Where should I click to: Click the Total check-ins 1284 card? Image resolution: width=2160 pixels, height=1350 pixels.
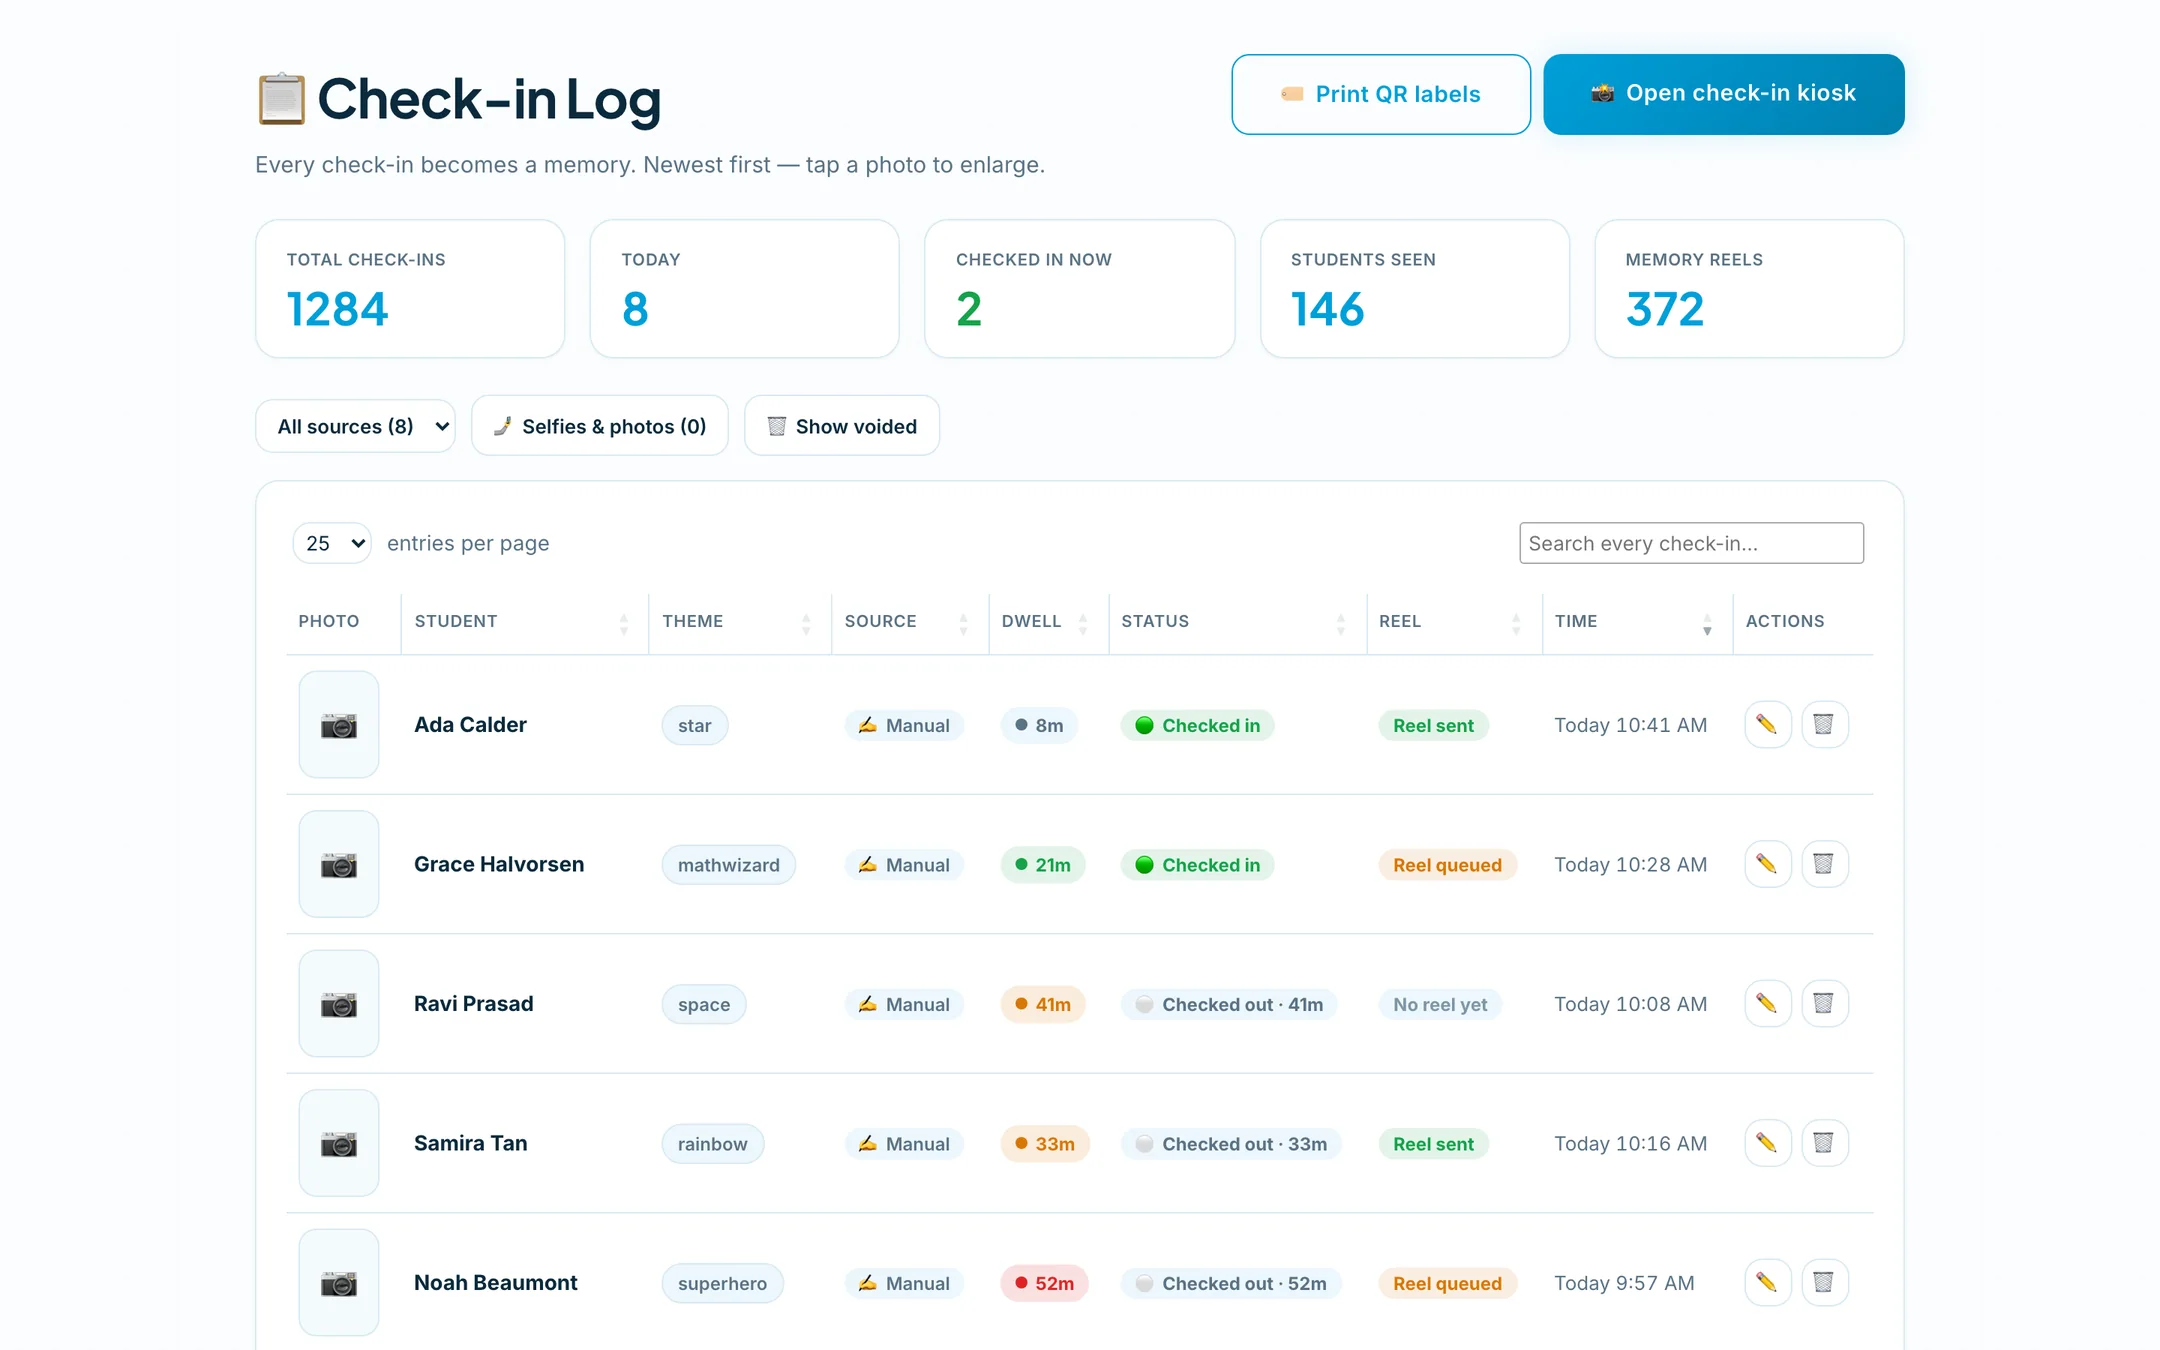tap(410, 289)
